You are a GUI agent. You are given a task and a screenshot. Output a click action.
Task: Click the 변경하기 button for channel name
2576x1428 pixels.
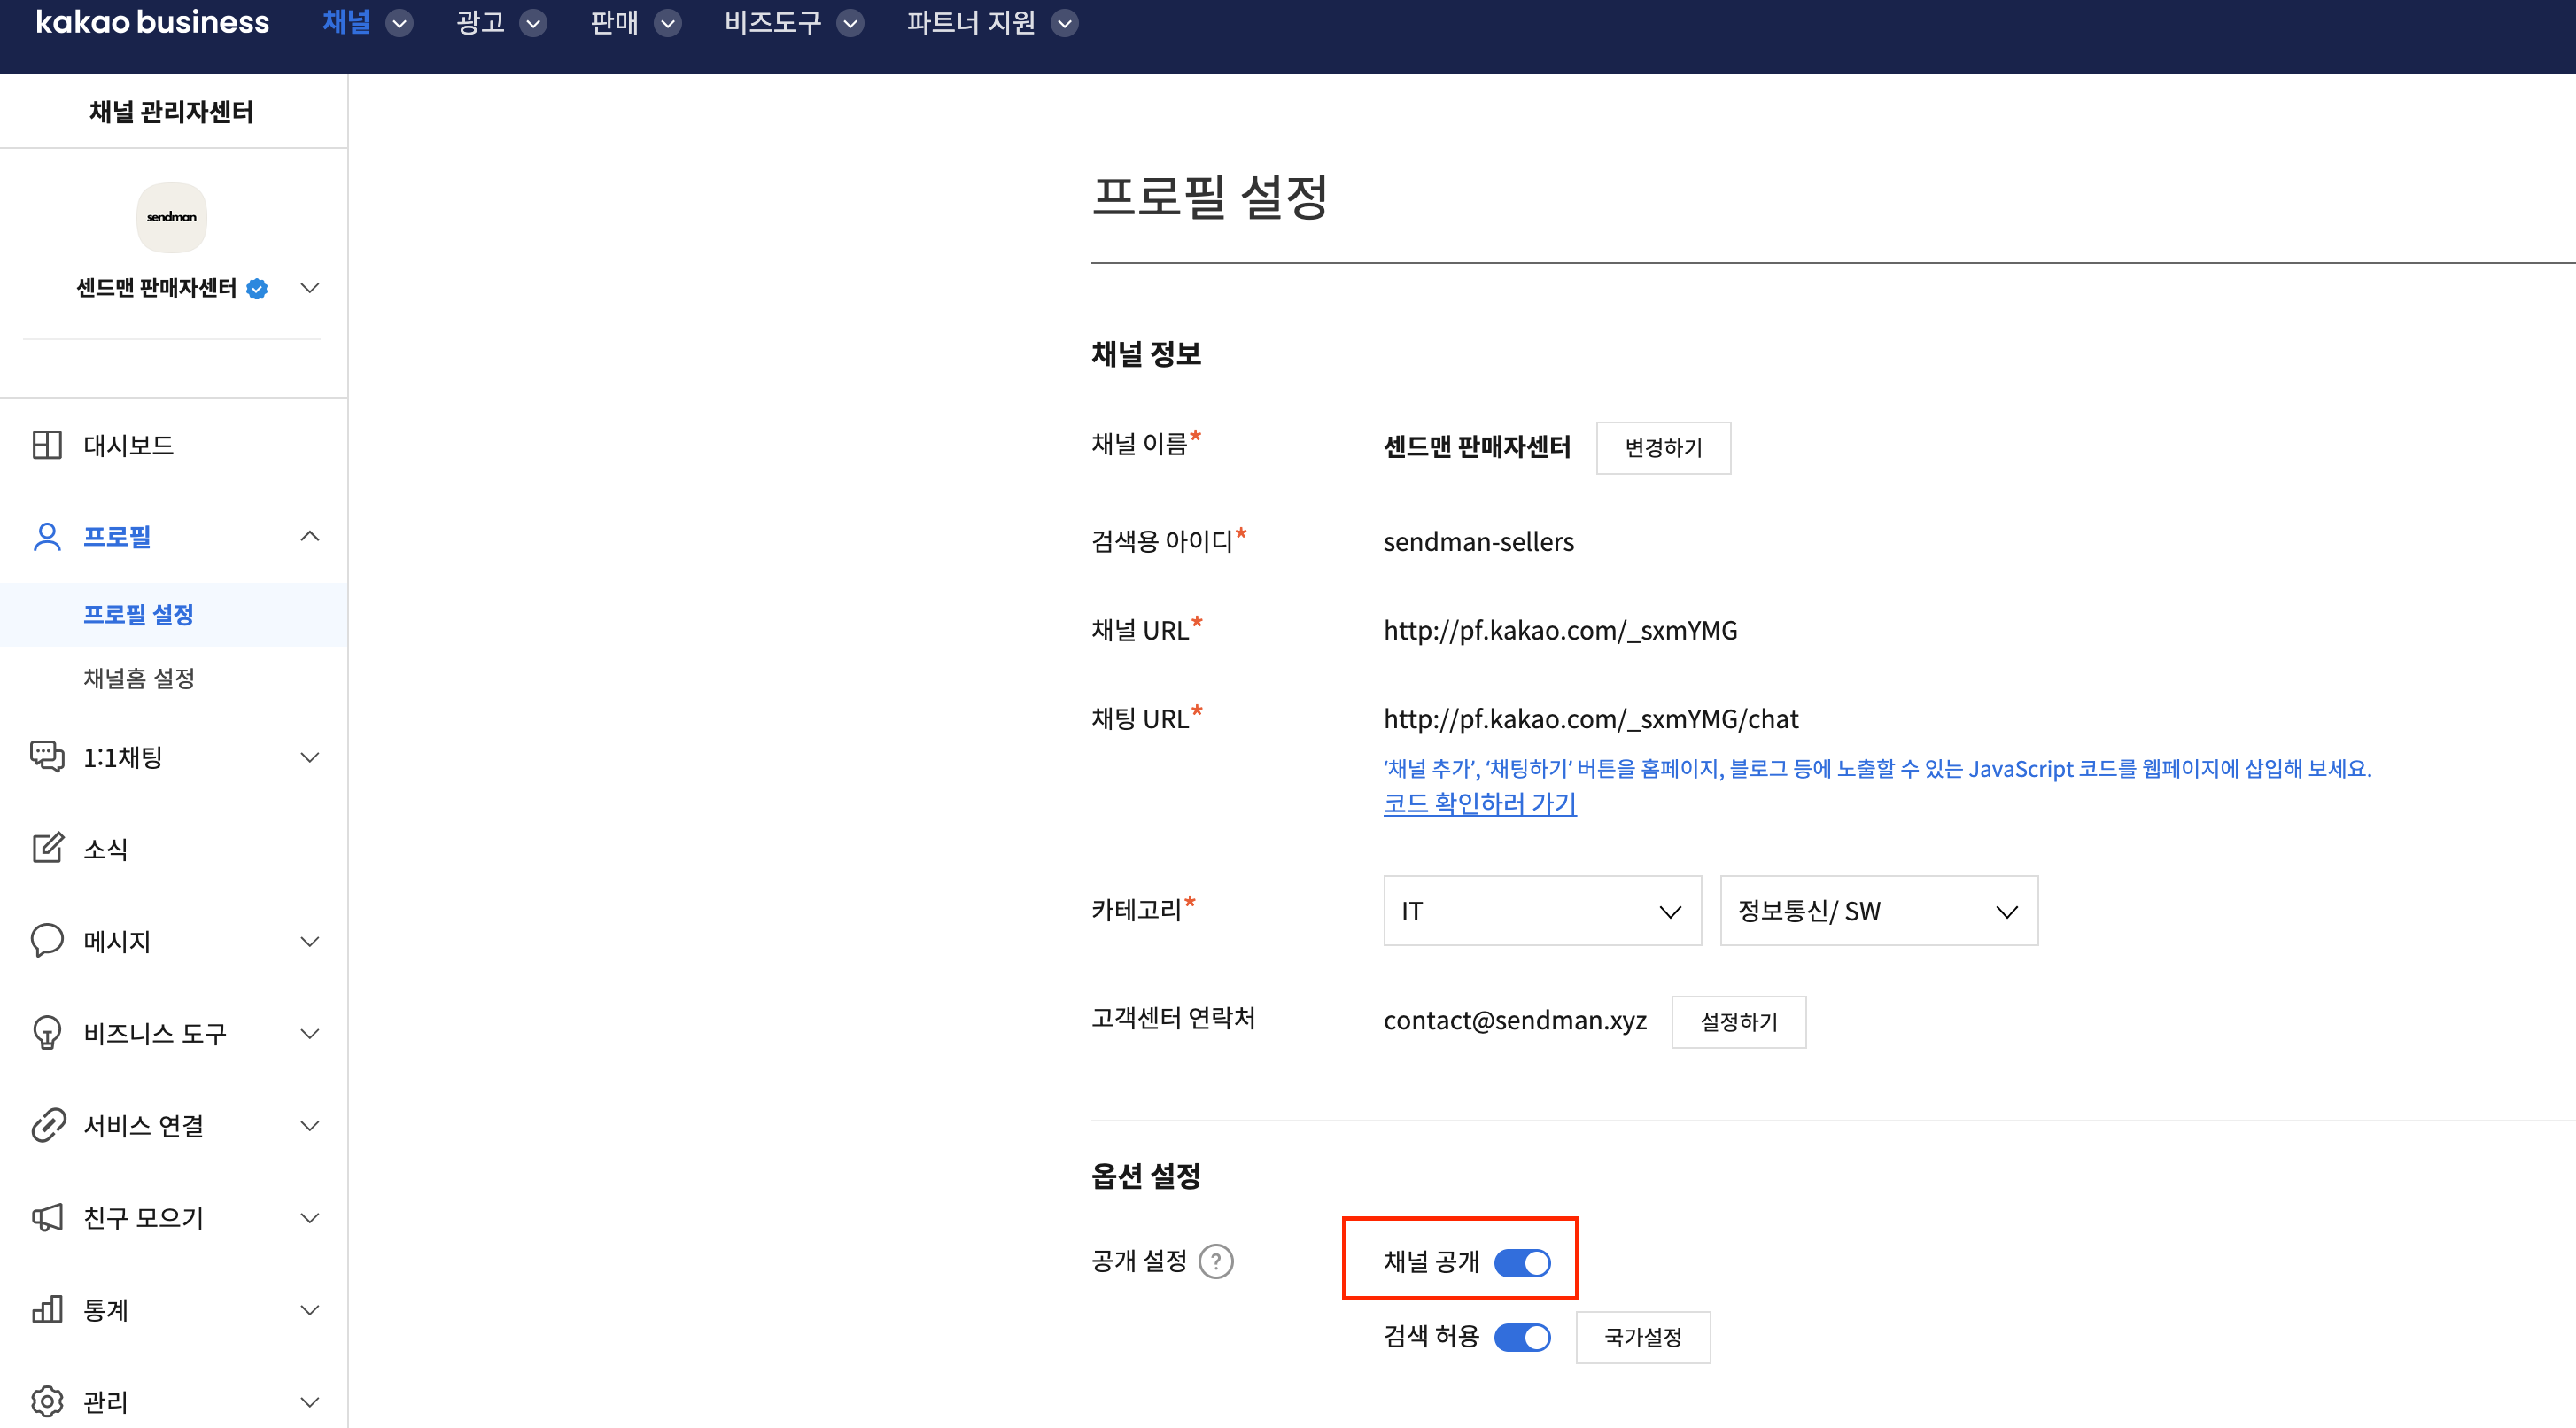[1662, 448]
